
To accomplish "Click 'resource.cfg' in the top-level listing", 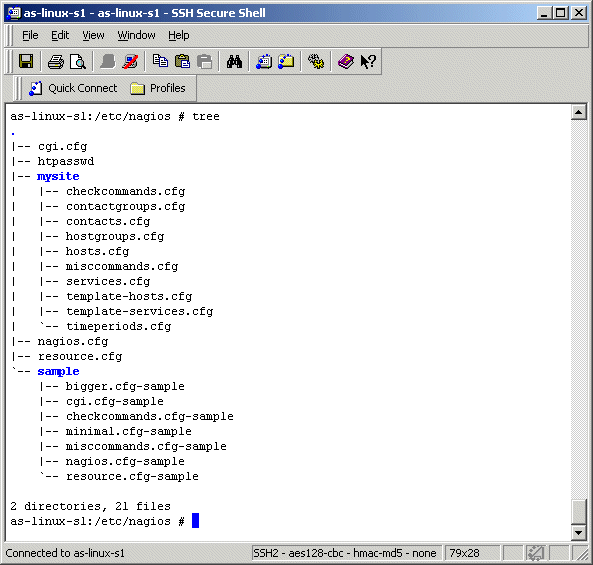I will 80,357.
